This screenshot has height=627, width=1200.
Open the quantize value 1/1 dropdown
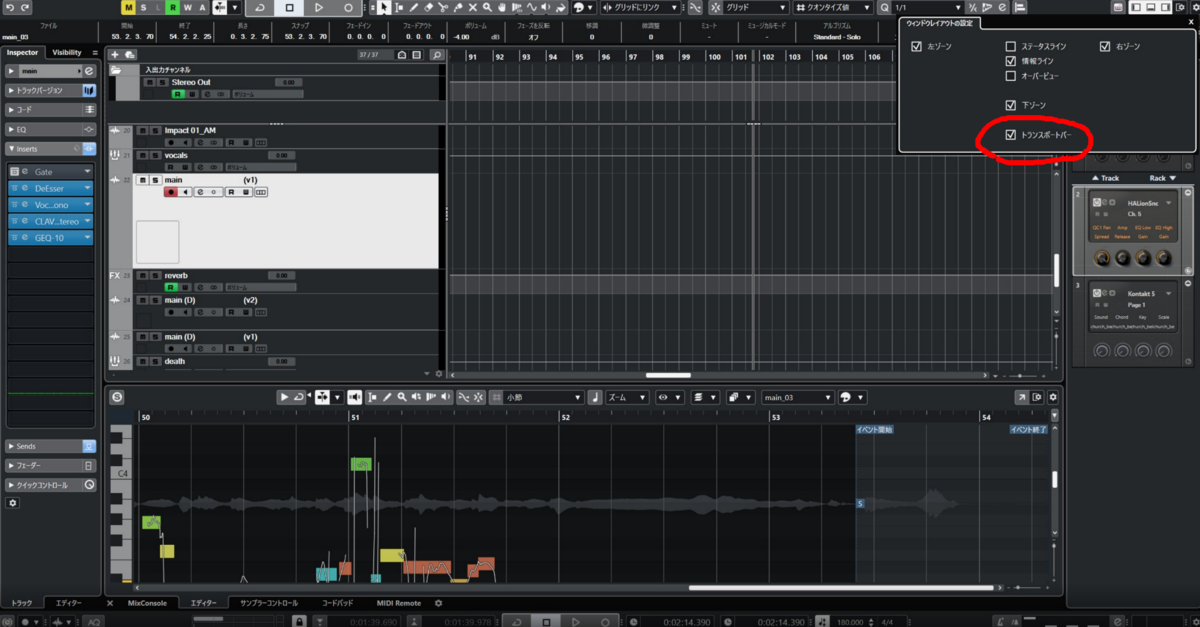pos(930,7)
